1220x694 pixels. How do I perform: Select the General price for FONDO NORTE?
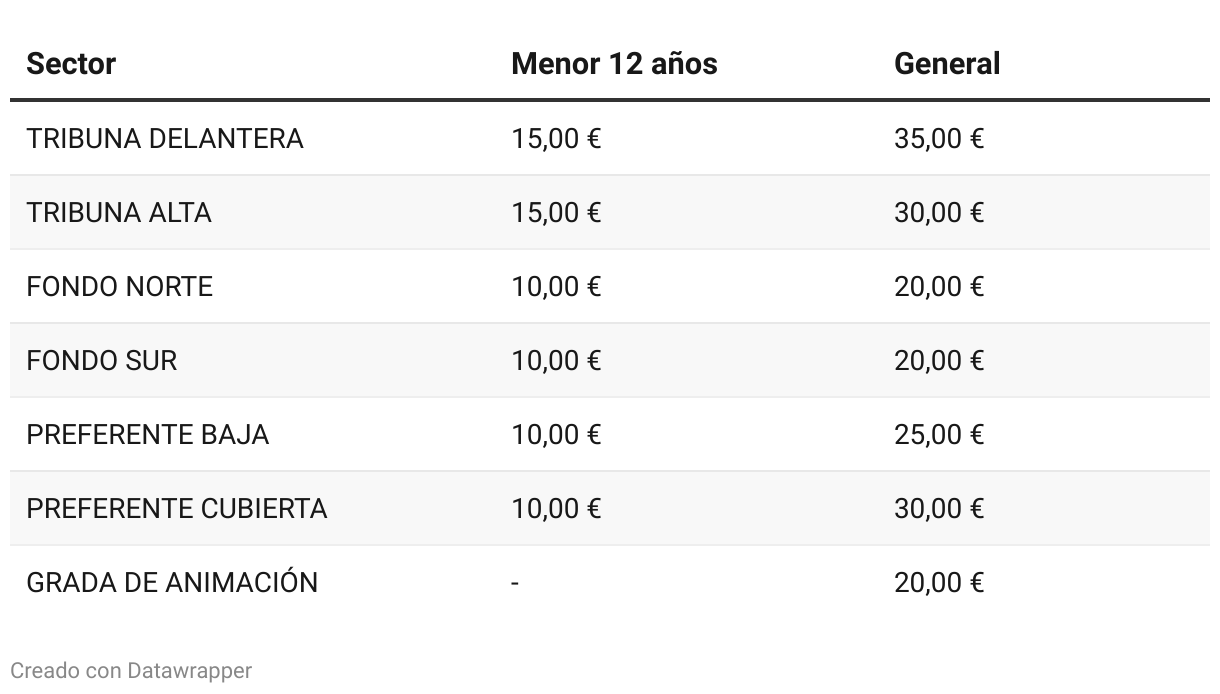pyautogui.click(x=938, y=286)
